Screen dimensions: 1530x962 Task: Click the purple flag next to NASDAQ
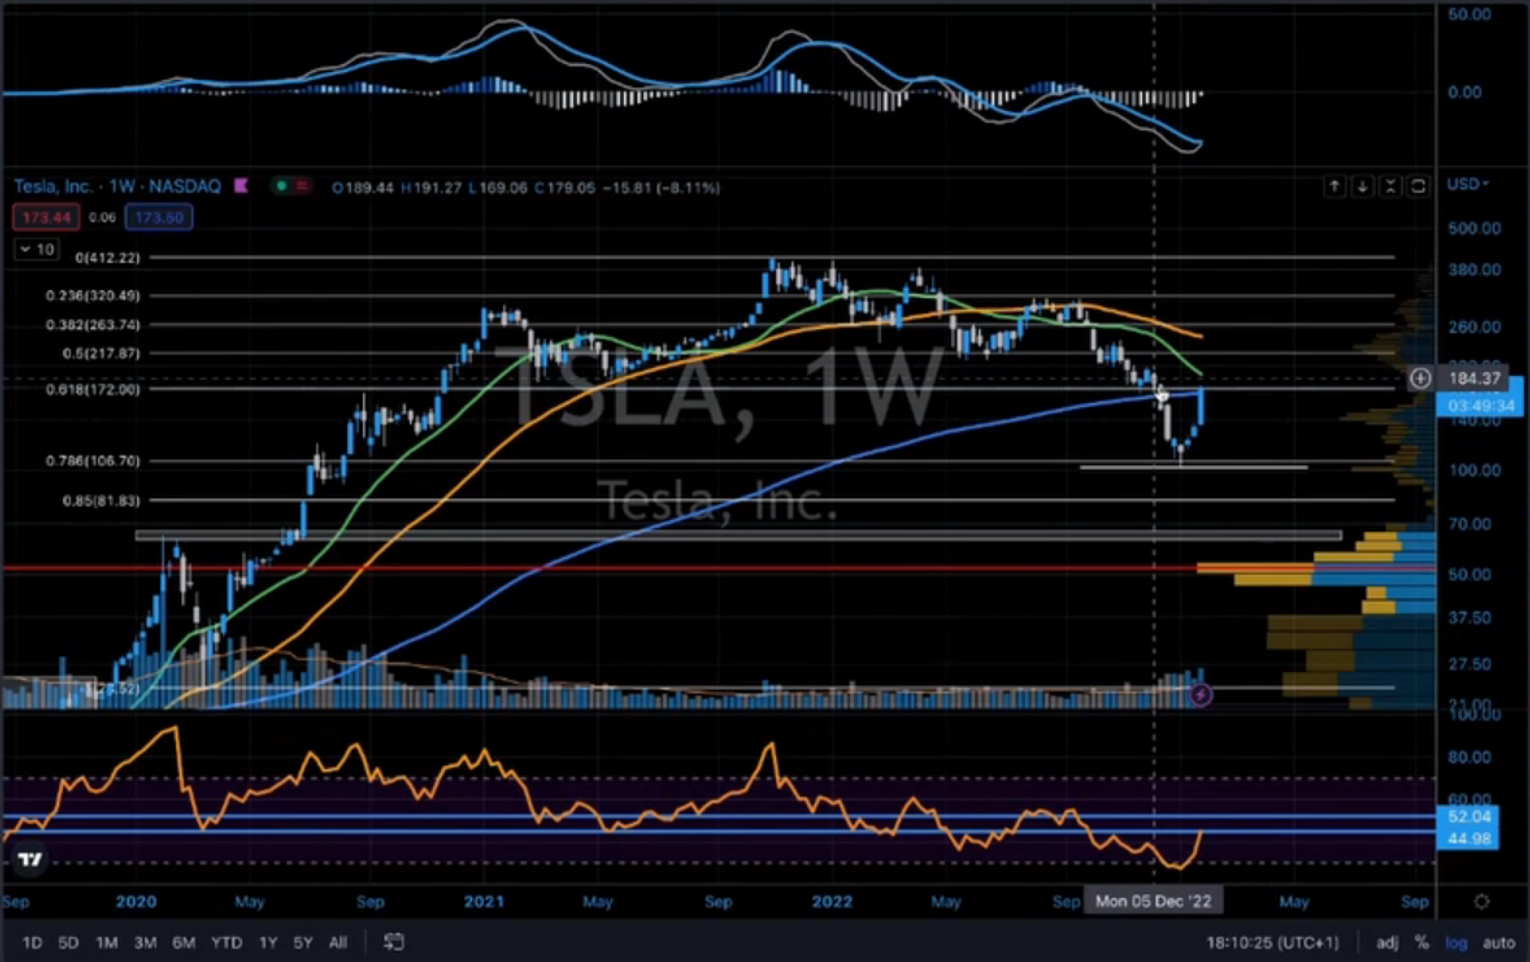241,186
